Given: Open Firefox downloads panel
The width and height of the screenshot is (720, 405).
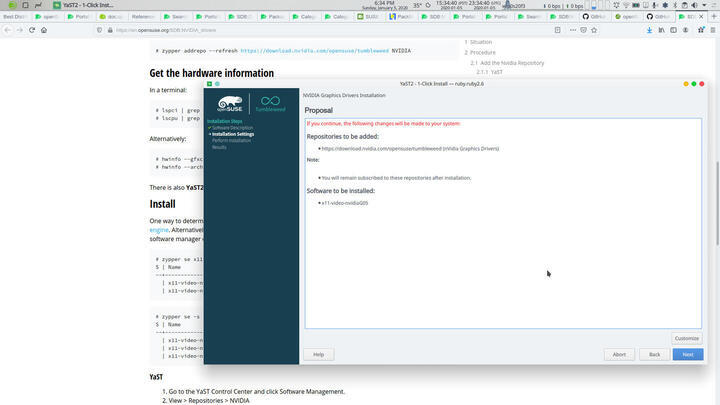Looking at the screenshot, I should pos(649,30).
